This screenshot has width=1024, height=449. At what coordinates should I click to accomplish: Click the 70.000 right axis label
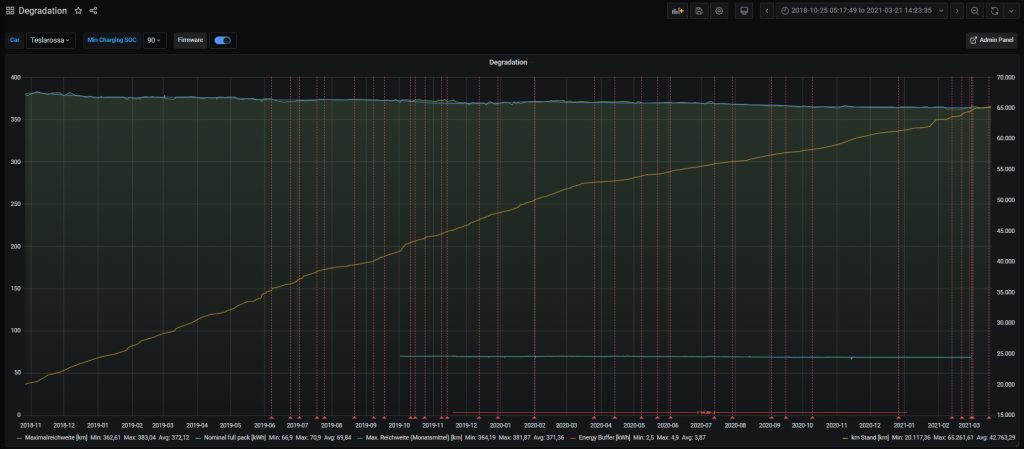1006,78
